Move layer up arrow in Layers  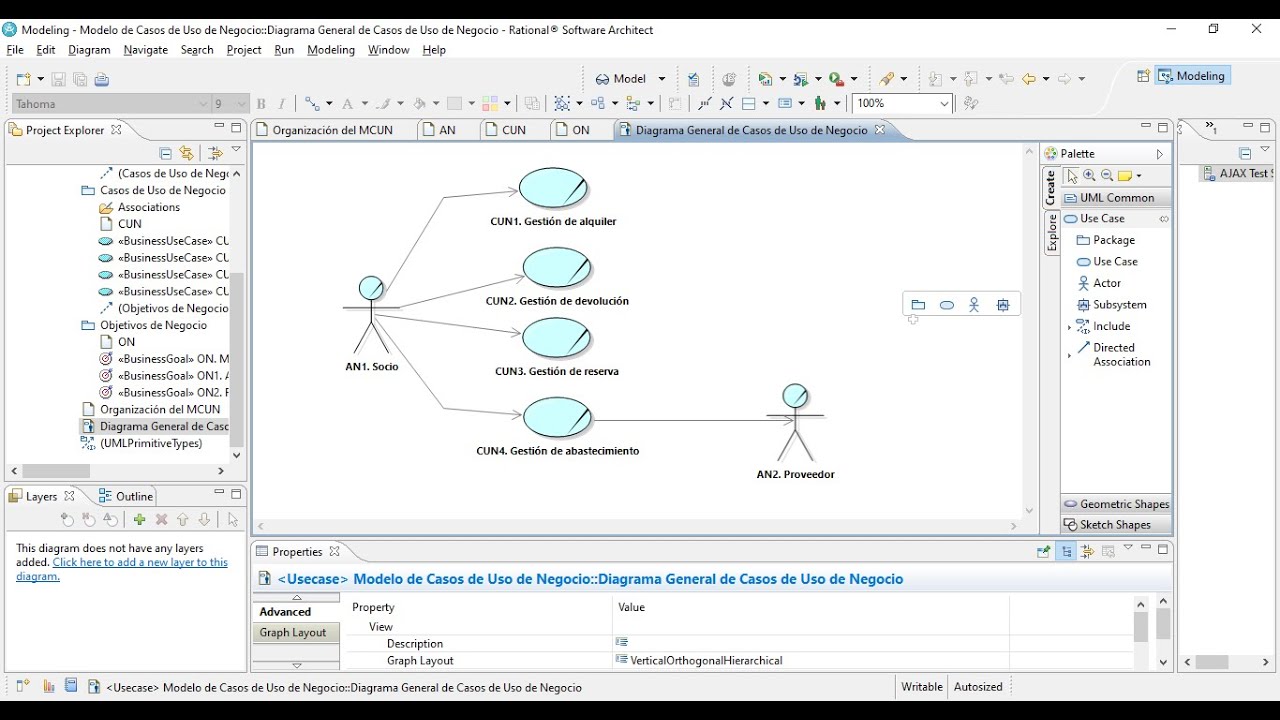click(x=183, y=520)
